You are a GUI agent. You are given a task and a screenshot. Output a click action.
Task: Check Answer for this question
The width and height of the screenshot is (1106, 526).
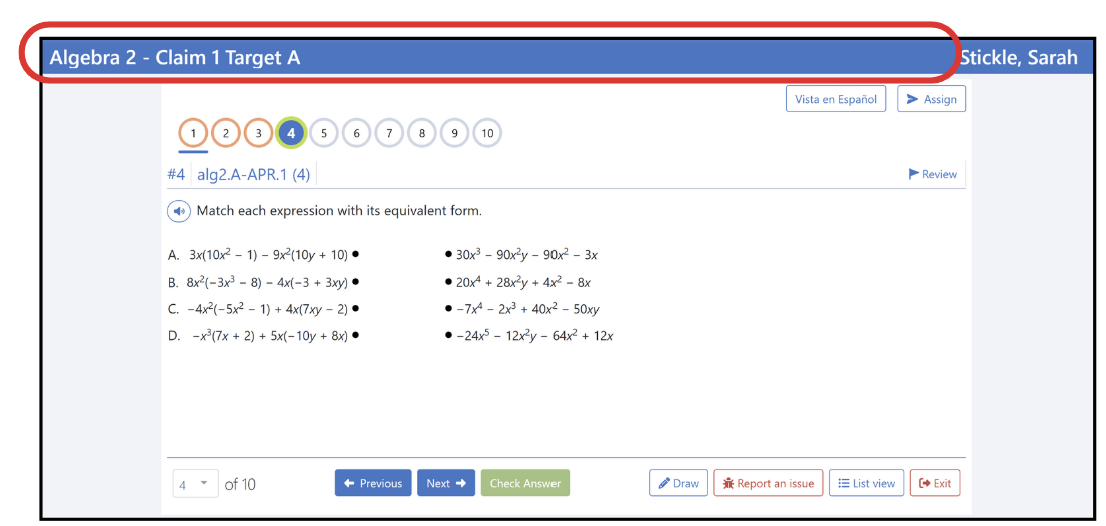[x=525, y=483]
